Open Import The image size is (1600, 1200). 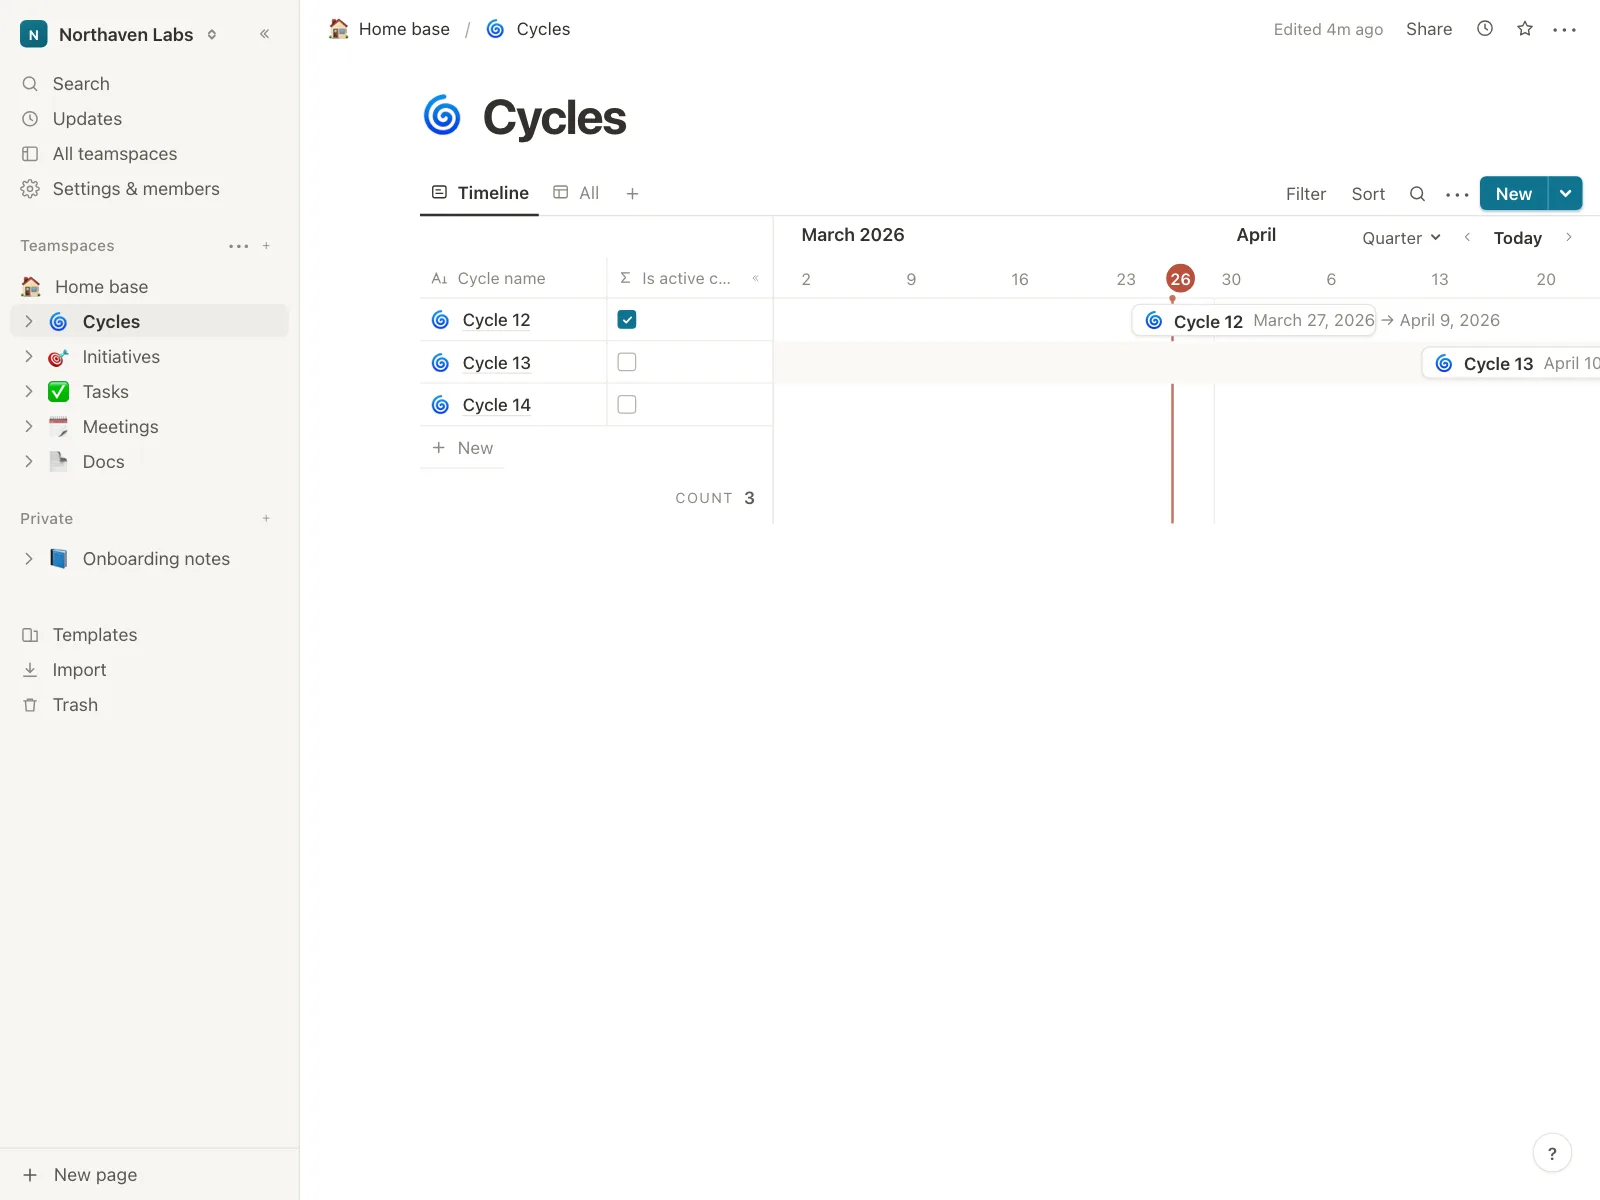[x=79, y=670]
